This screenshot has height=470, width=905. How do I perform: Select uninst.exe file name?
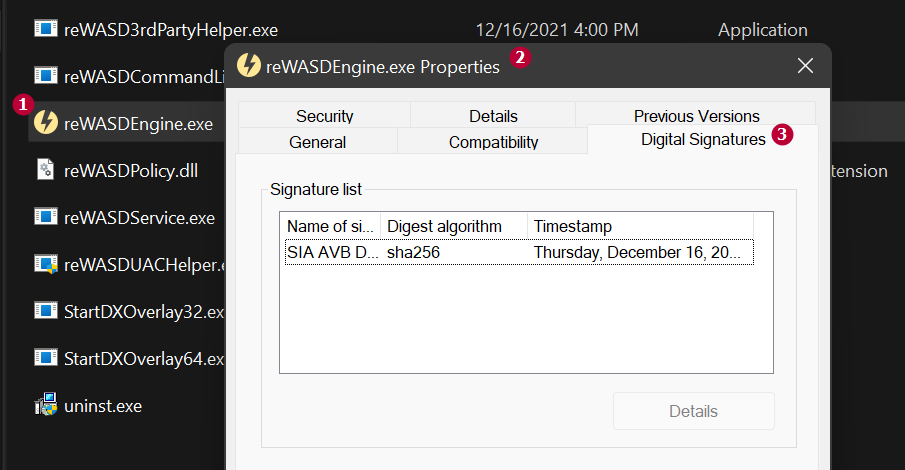coord(103,406)
